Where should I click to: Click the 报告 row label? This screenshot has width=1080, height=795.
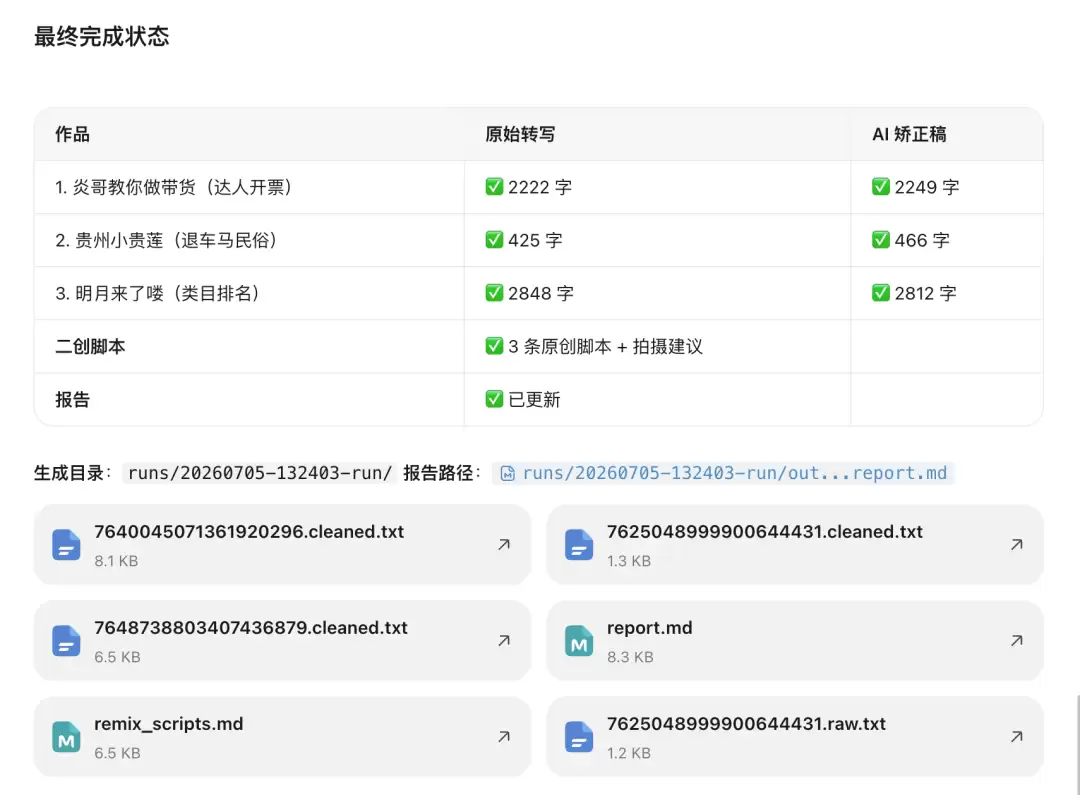click(x=72, y=400)
